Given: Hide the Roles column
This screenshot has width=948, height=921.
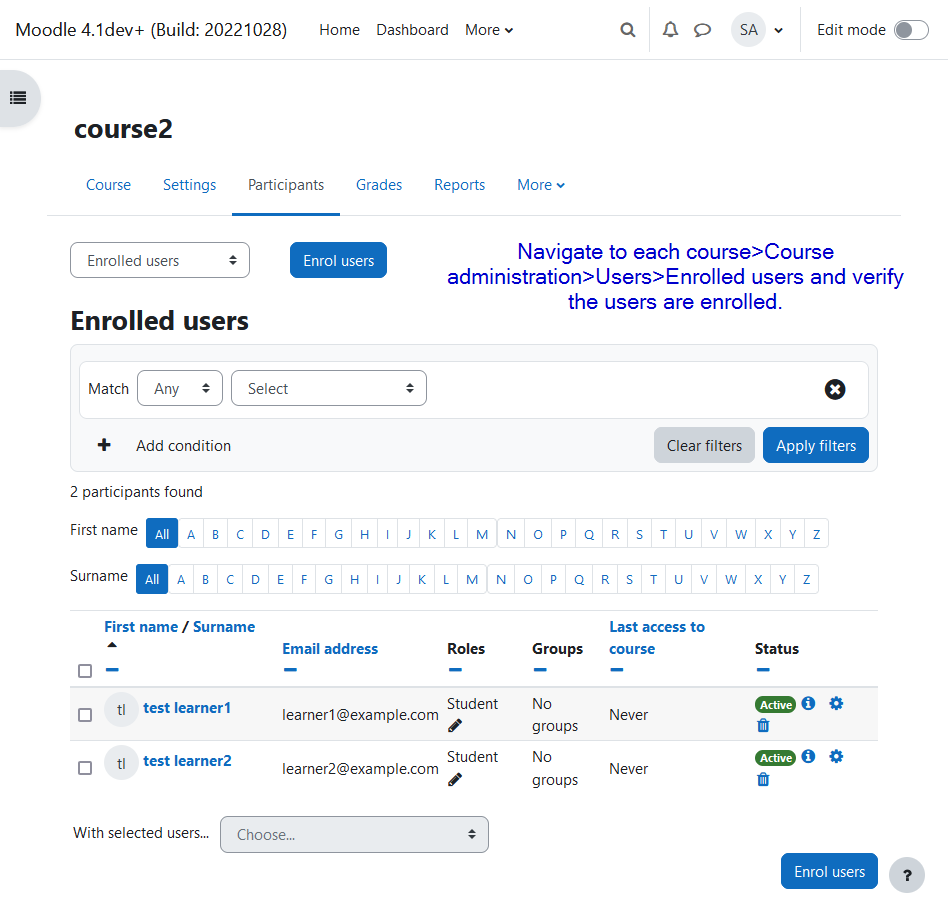Looking at the screenshot, I should [455, 669].
